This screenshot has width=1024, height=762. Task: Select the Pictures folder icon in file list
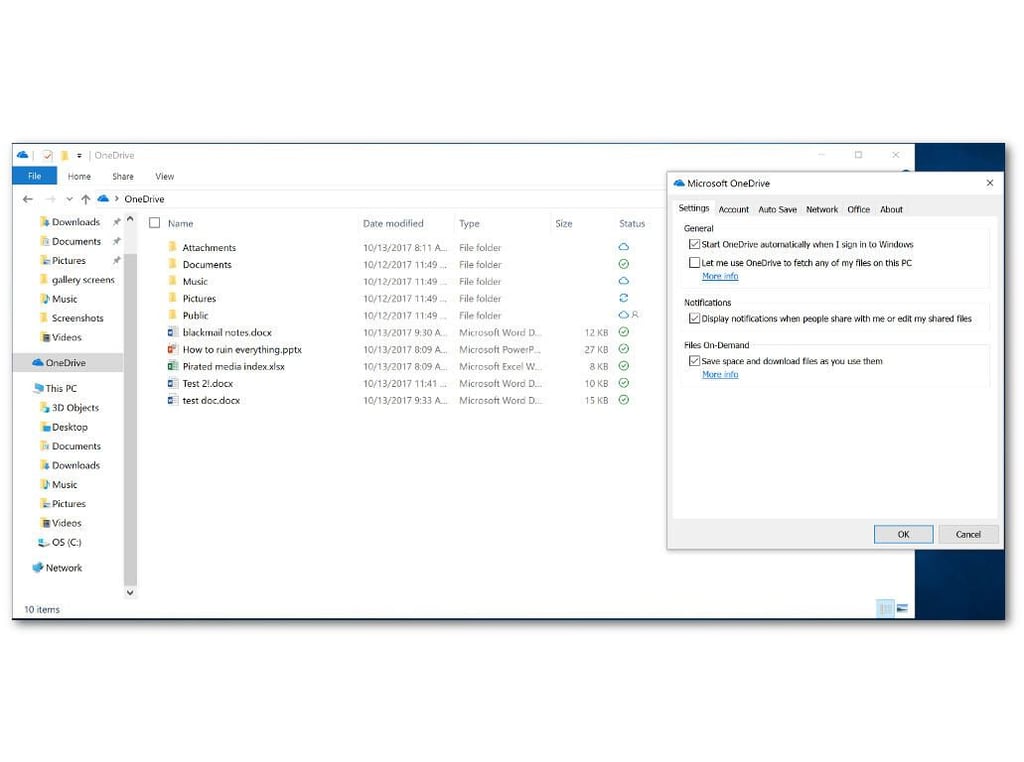[172, 298]
